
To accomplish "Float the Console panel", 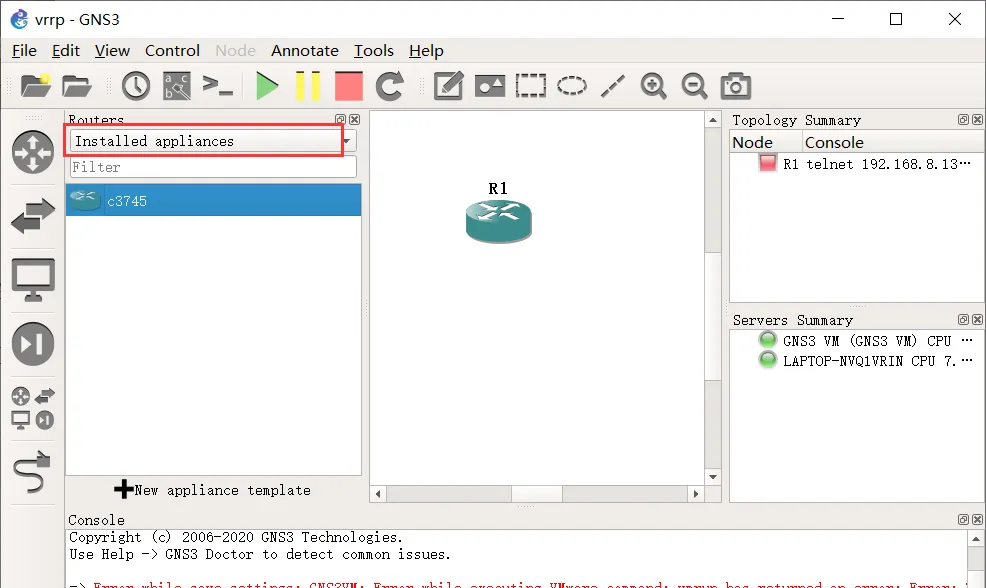I will coord(963,519).
